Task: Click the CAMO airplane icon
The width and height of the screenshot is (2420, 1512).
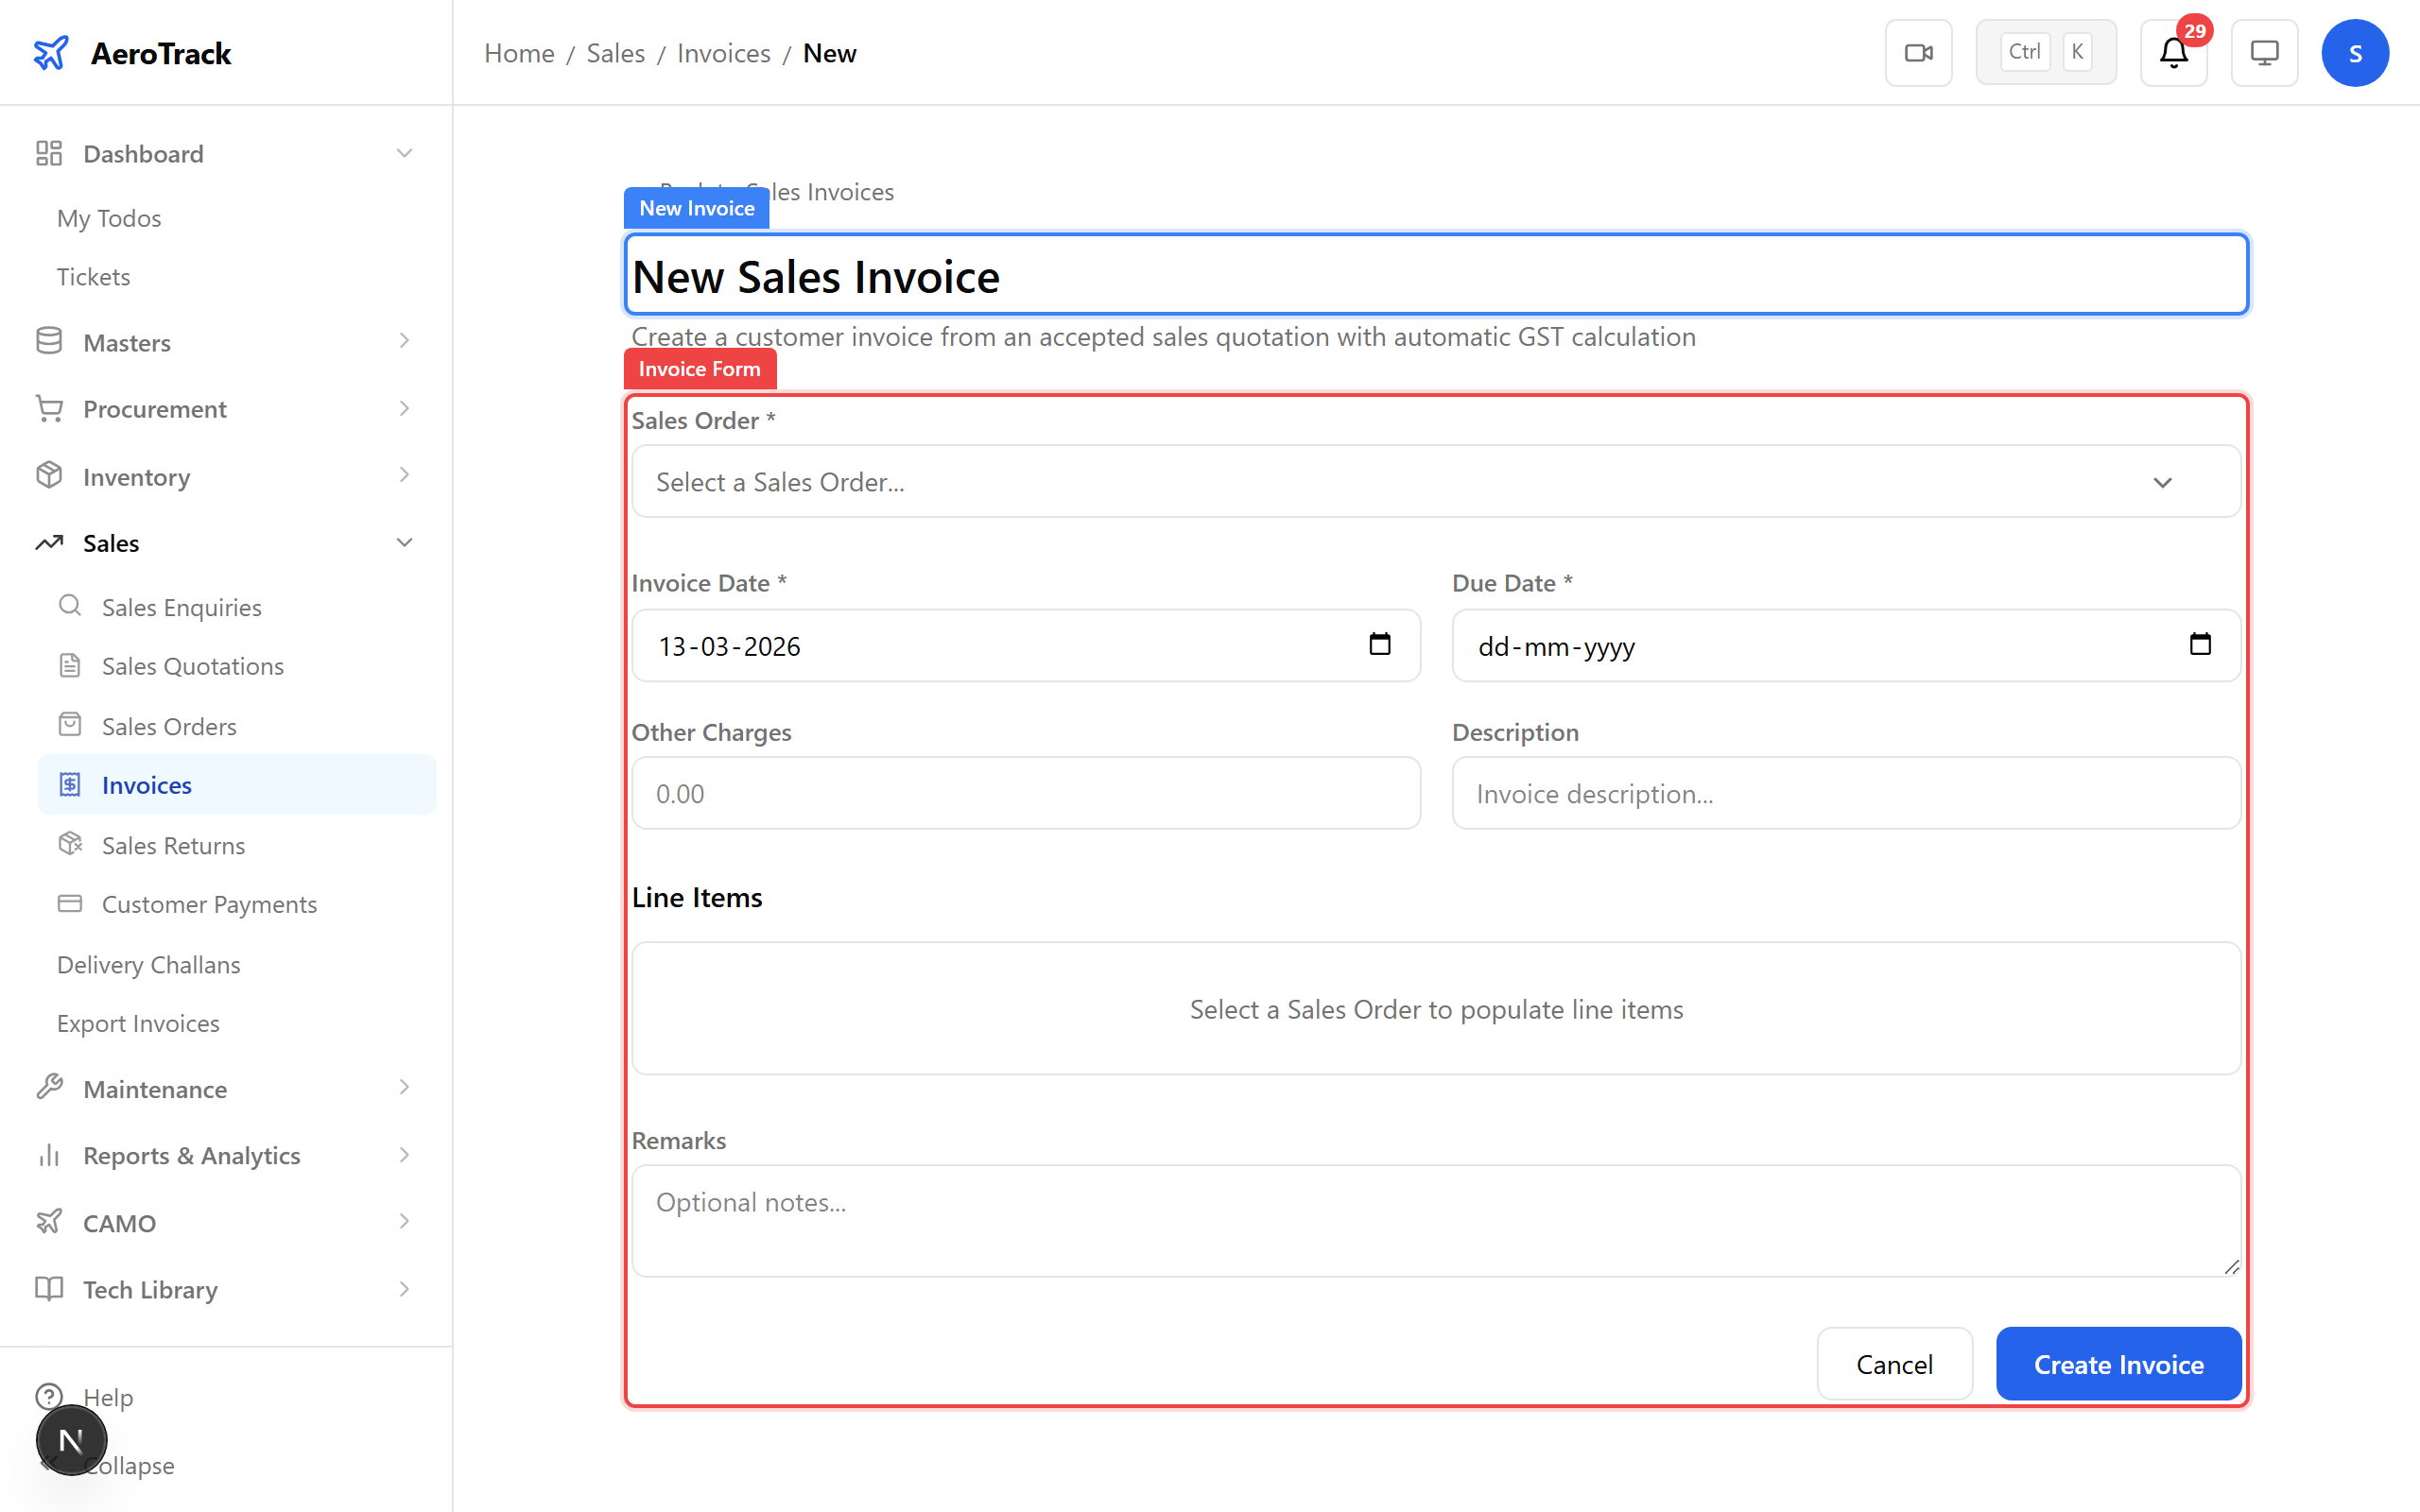Action: pos(49,1221)
